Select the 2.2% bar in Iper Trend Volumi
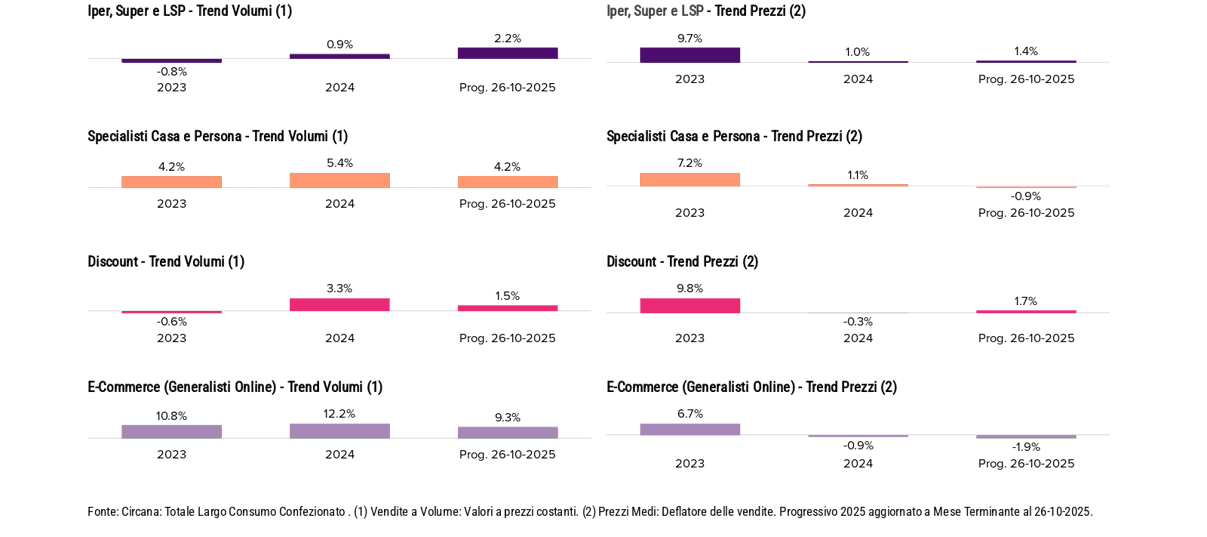The height and width of the screenshot is (537, 1207). coord(508,53)
